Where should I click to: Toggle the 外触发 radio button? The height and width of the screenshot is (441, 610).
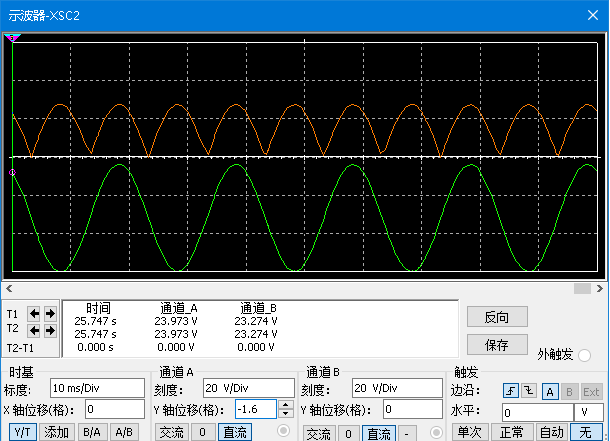click(584, 355)
